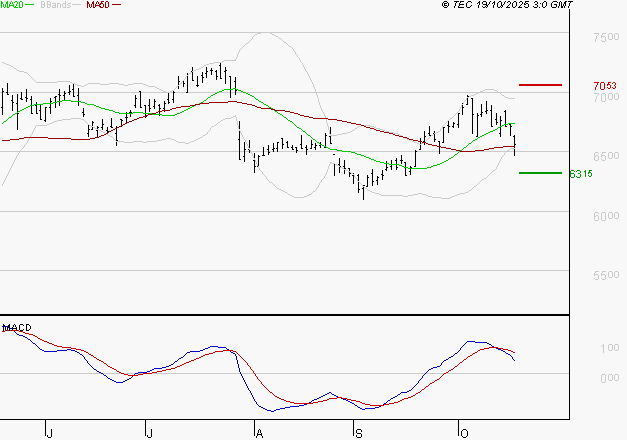Click the green 6315 support value

(x=581, y=174)
